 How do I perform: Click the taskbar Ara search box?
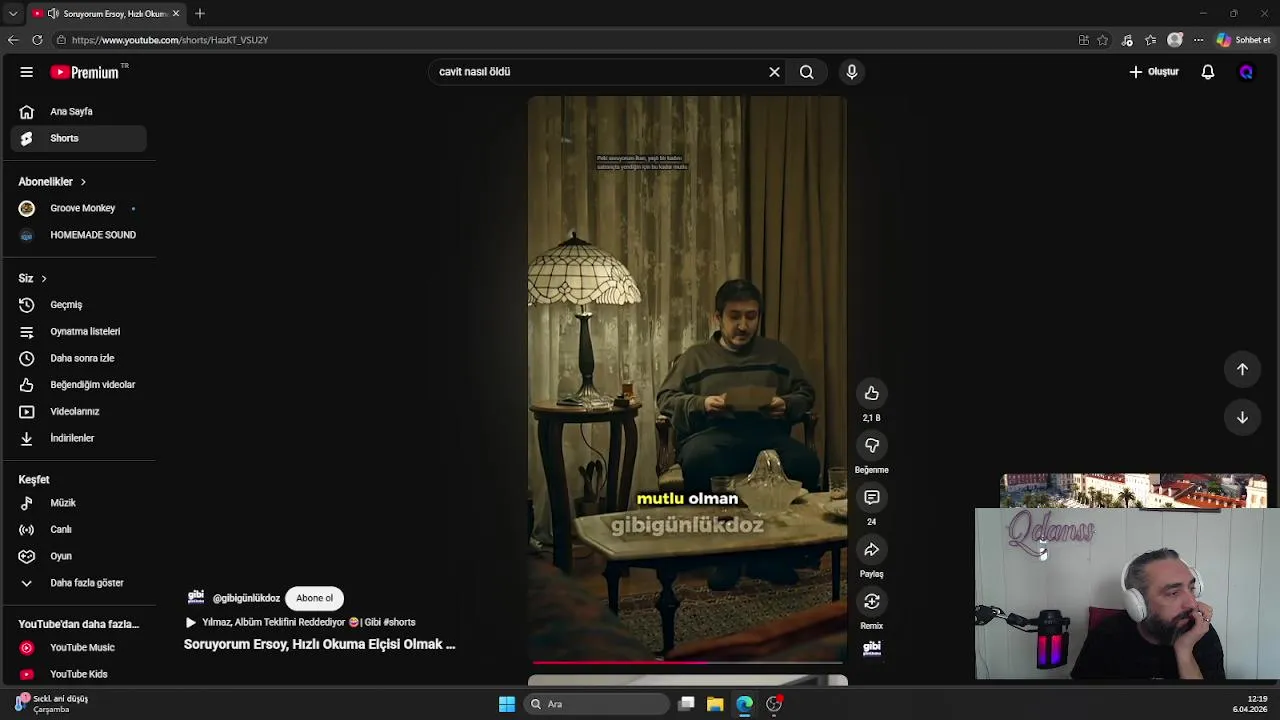pyautogui.click(x=598, y=704)
